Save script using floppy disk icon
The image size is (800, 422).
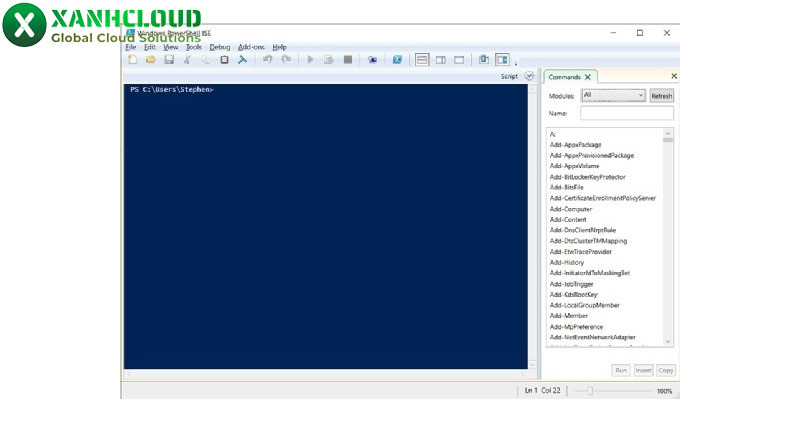point(169,60)
